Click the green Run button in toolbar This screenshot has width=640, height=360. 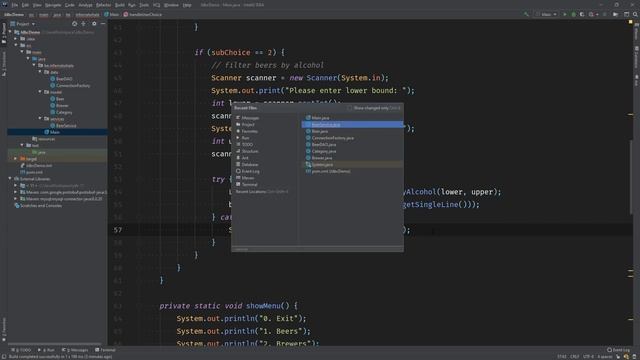pos(565,15)
